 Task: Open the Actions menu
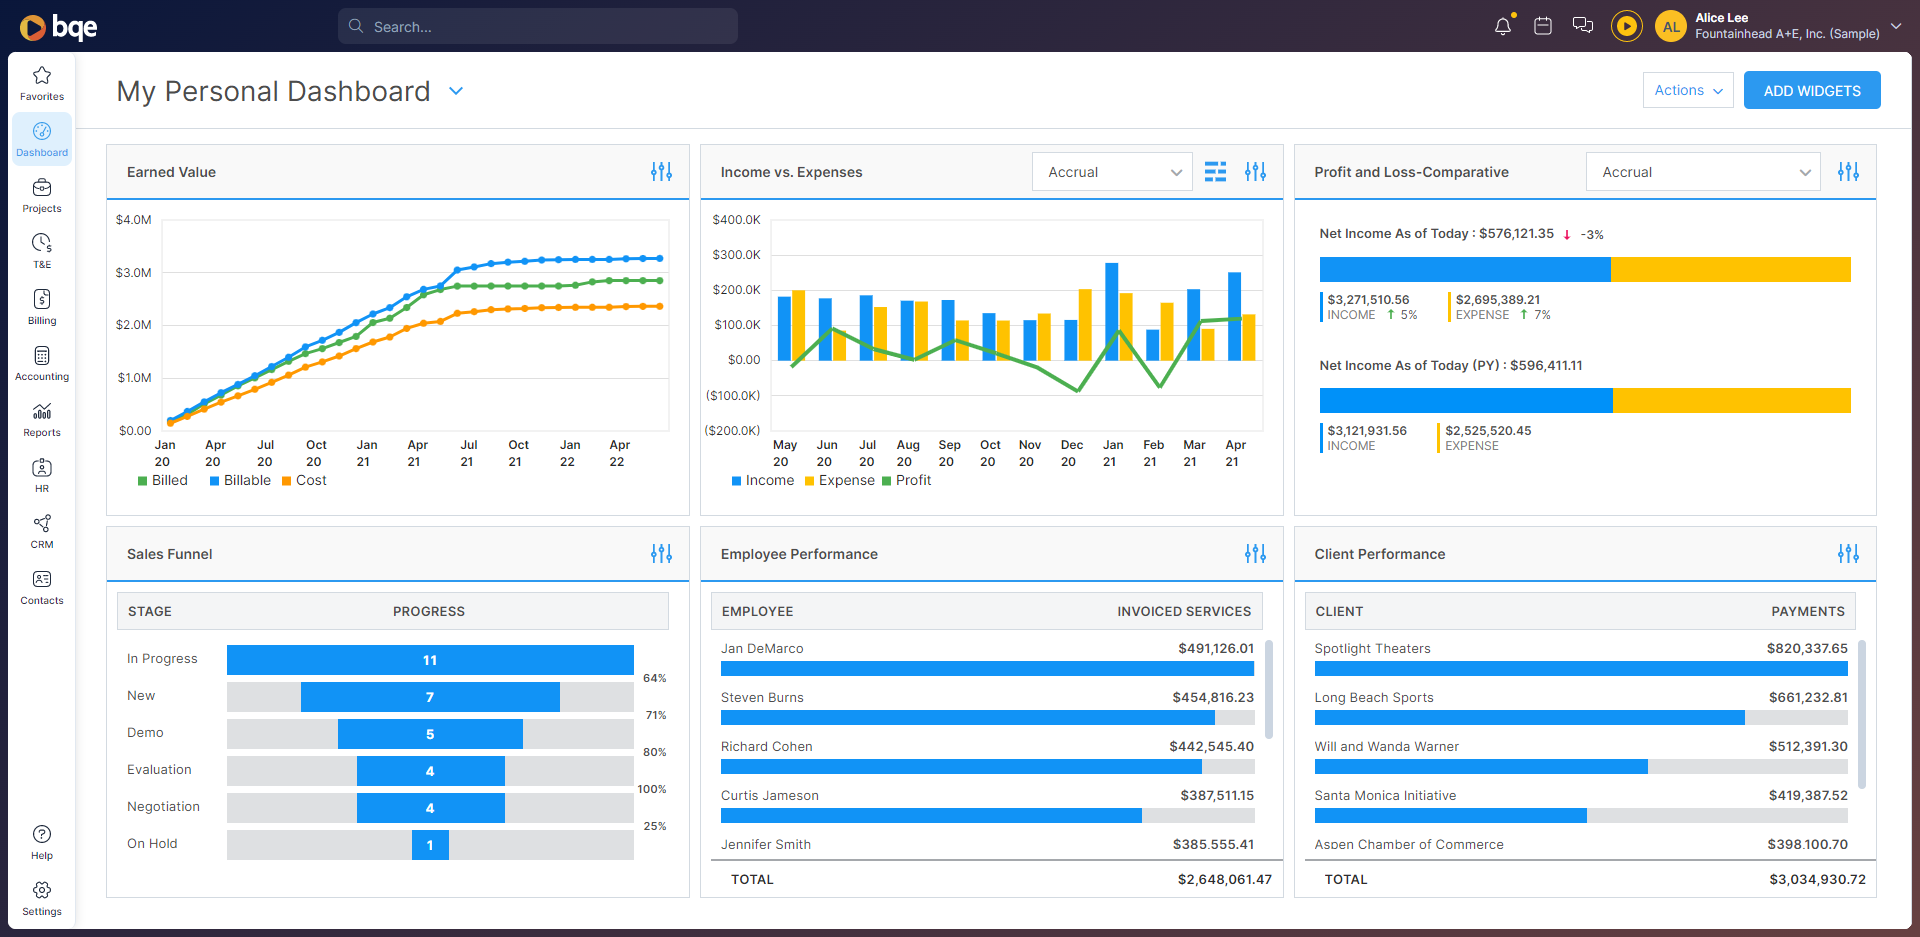(1687, 90)
